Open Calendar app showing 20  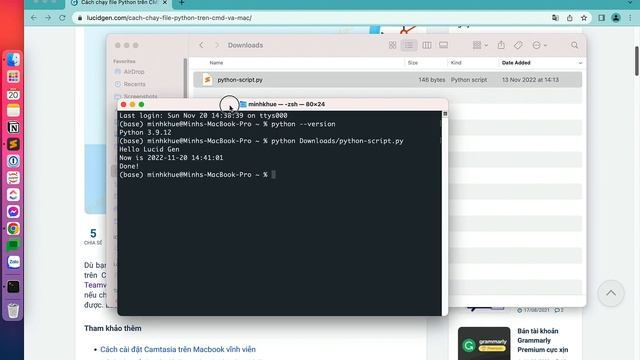pos(13,94)
